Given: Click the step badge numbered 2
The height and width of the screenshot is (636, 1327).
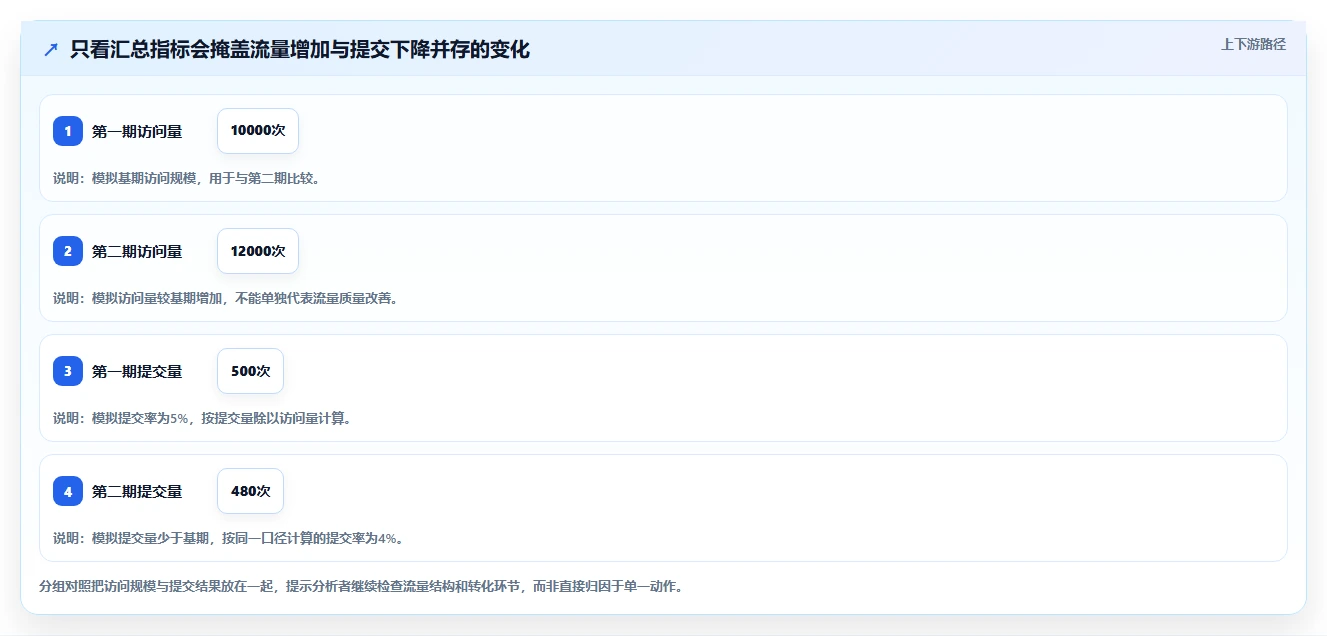Looking at the screenshot, I should click(x=68, y=251).
